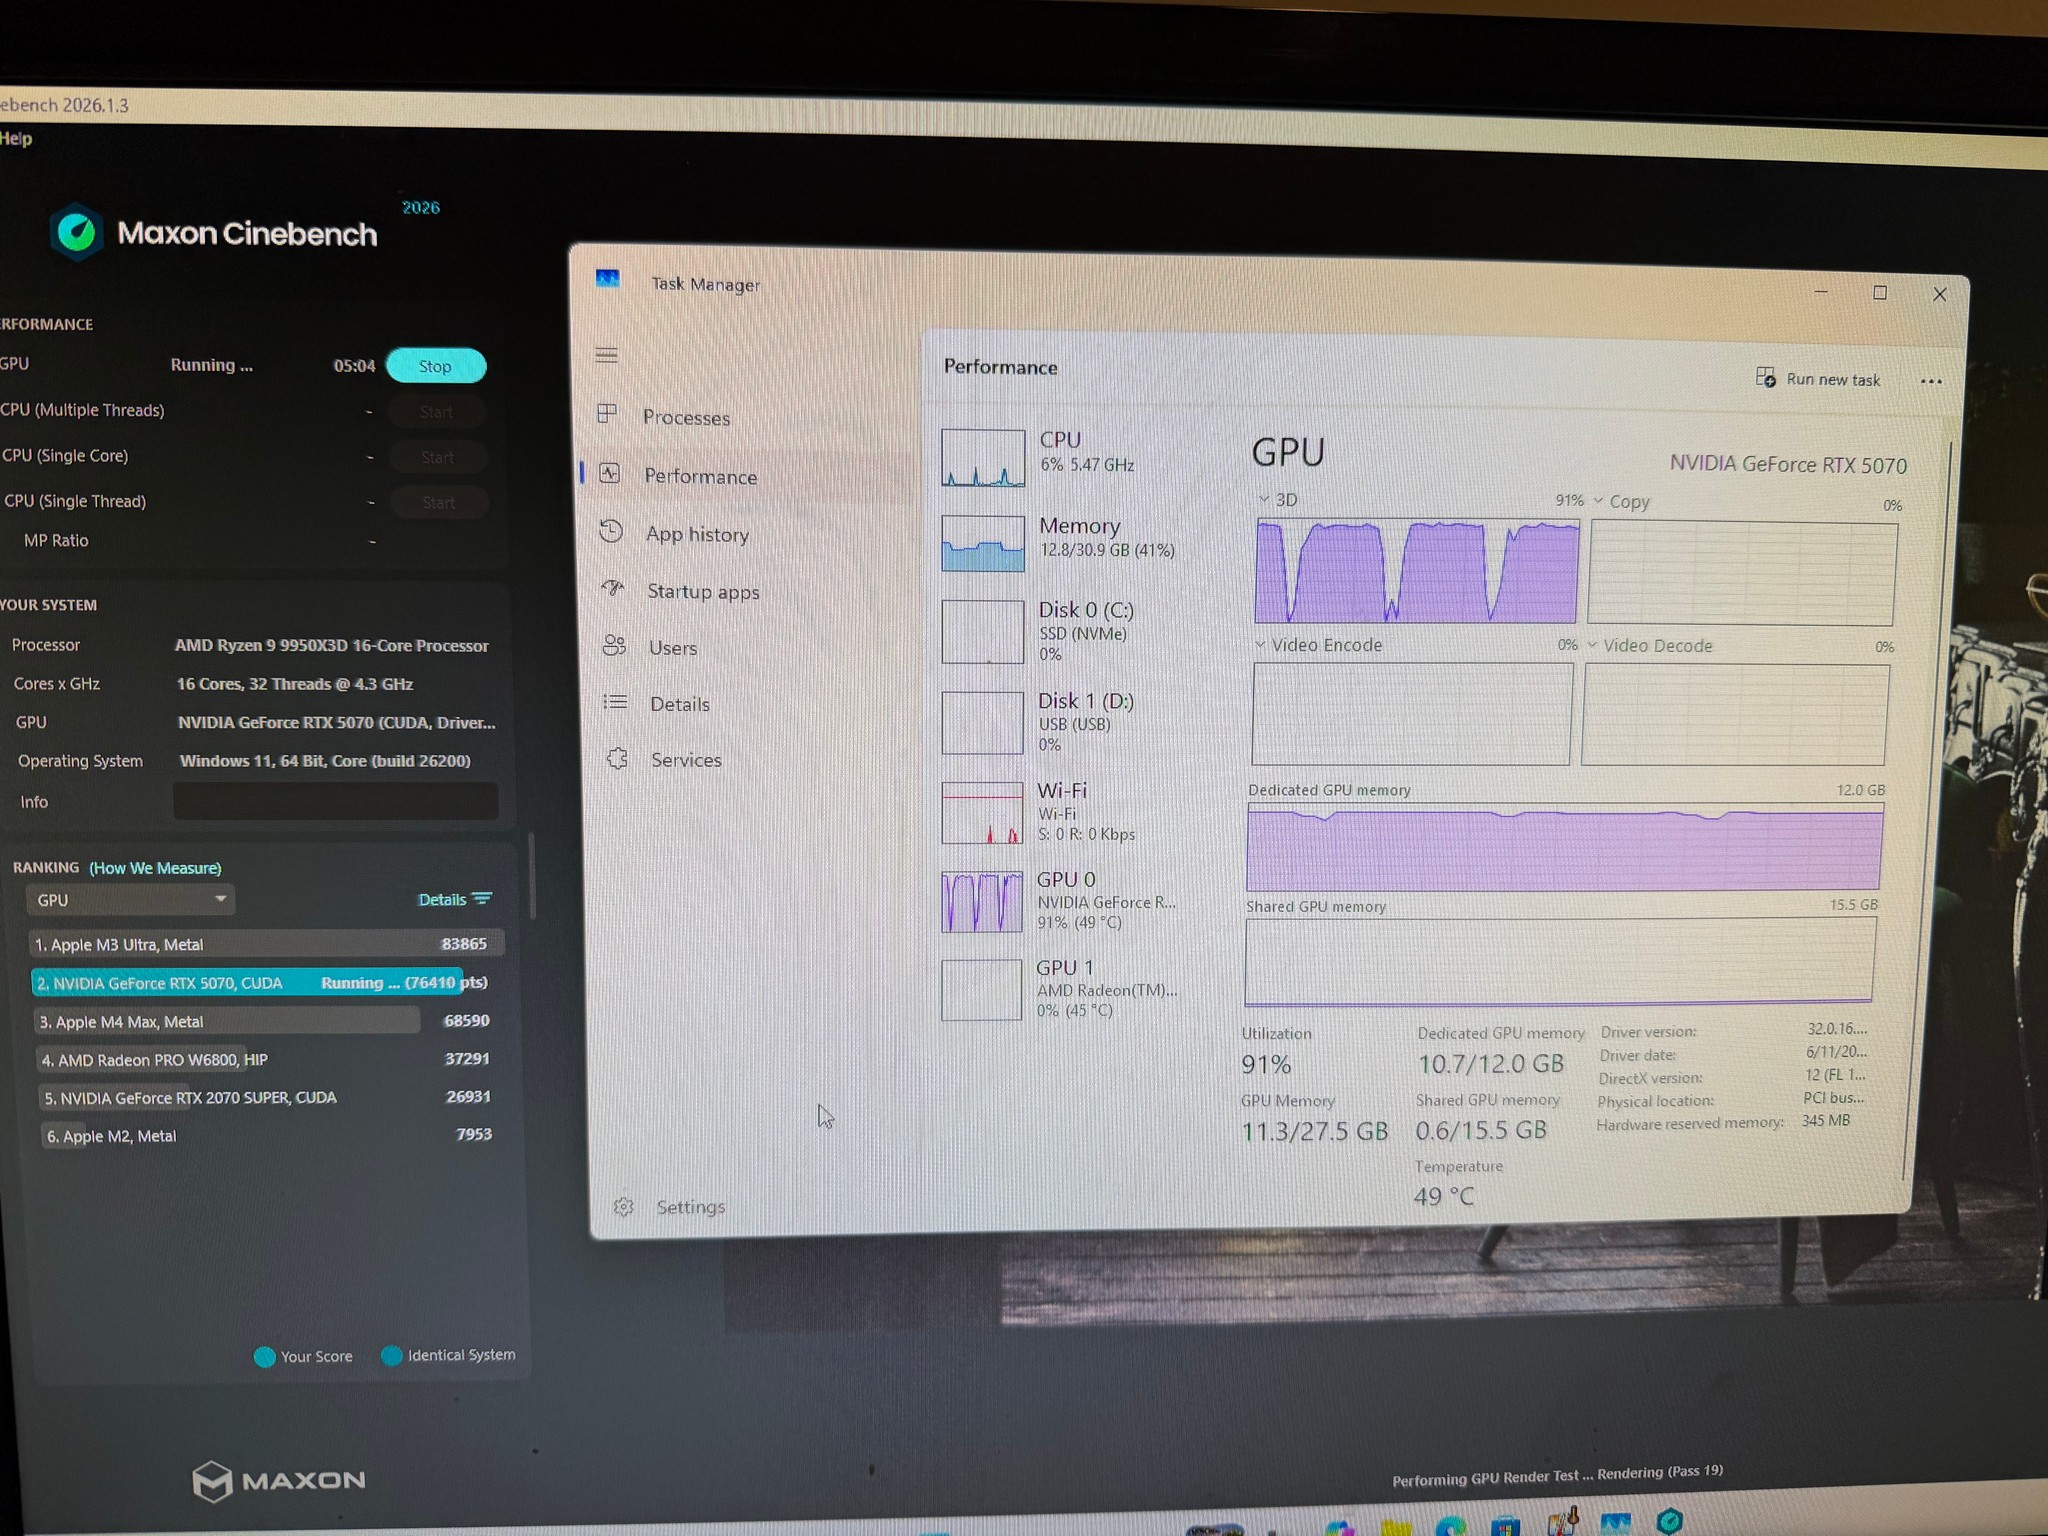The image size is (2048, 1536).
Task: Click the Your Score legend marker
Action: click(x=264, y=1357)
